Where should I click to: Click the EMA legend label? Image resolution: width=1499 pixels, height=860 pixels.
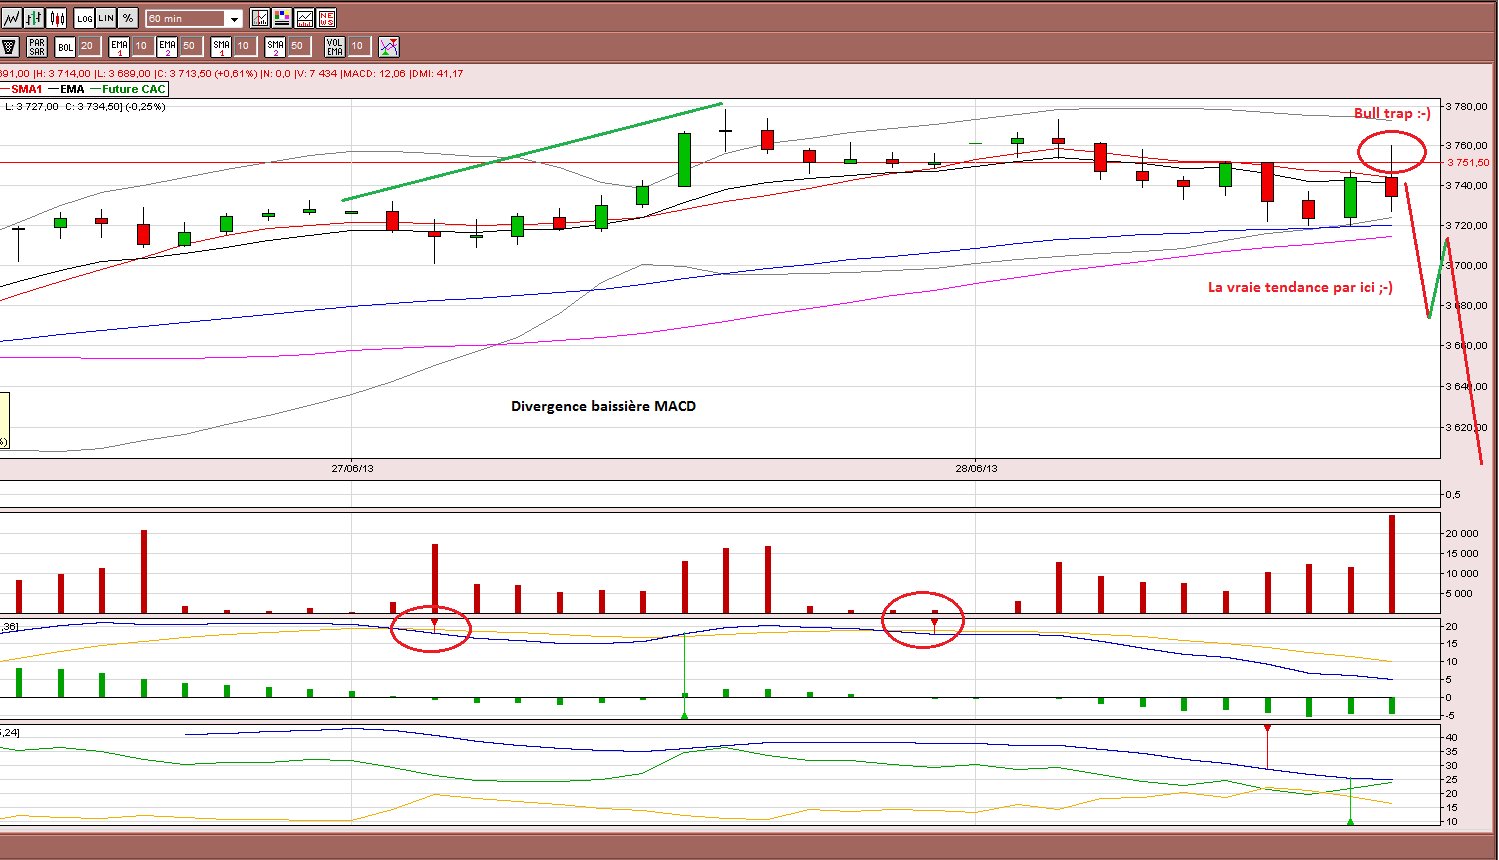pyautogui.click(x=72, y=89)
